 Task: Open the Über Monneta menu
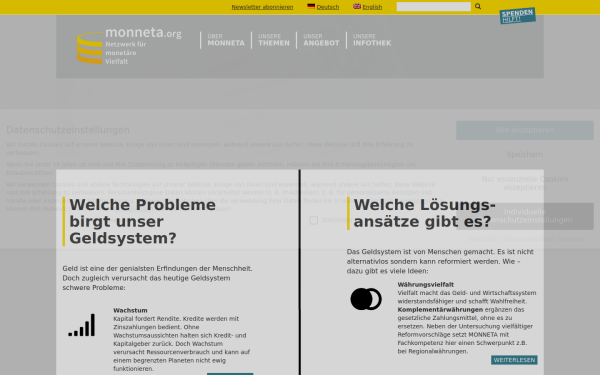(226, 40)
